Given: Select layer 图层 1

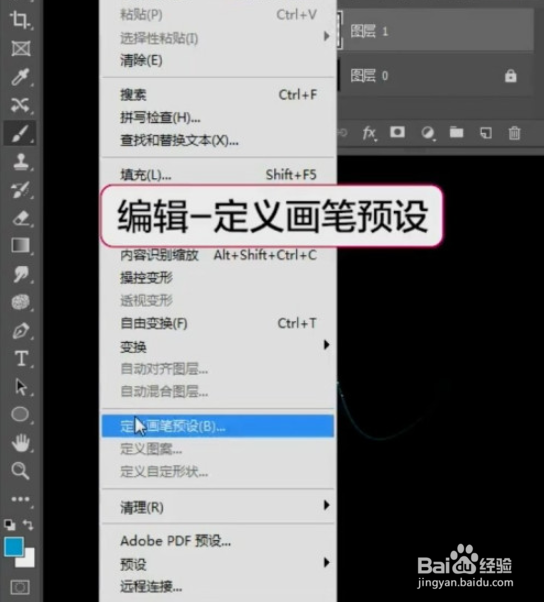Looking at the screenshot, I should pos(435,31).
